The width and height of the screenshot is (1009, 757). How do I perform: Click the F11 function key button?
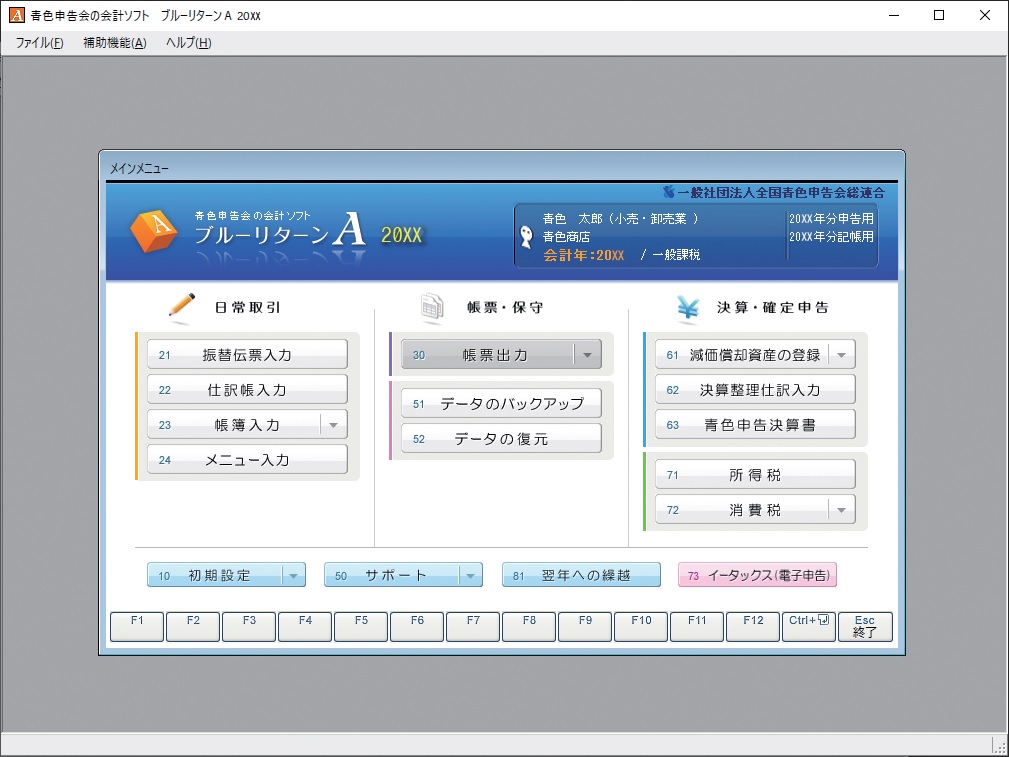coord(697,626)
